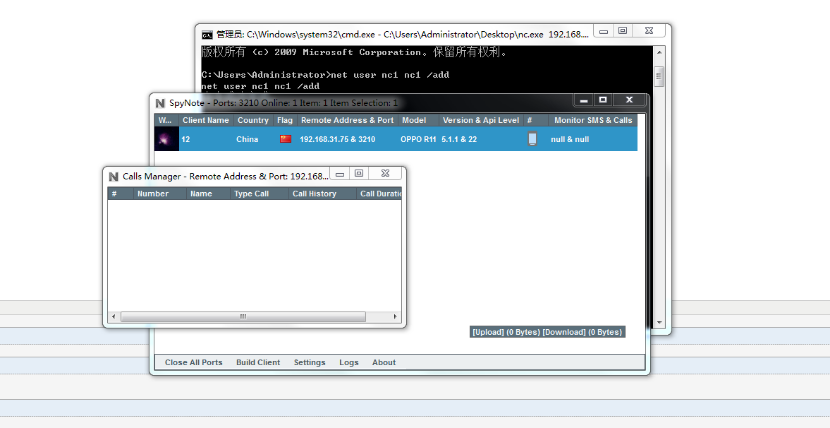Screen dimensions: 830x428
Task: Click the China flag icon in client row
Action: click(x=286, y=139)
